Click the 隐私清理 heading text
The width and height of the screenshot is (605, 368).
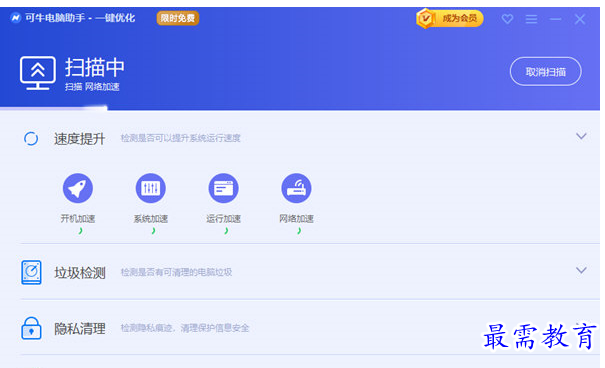point(79,329)
